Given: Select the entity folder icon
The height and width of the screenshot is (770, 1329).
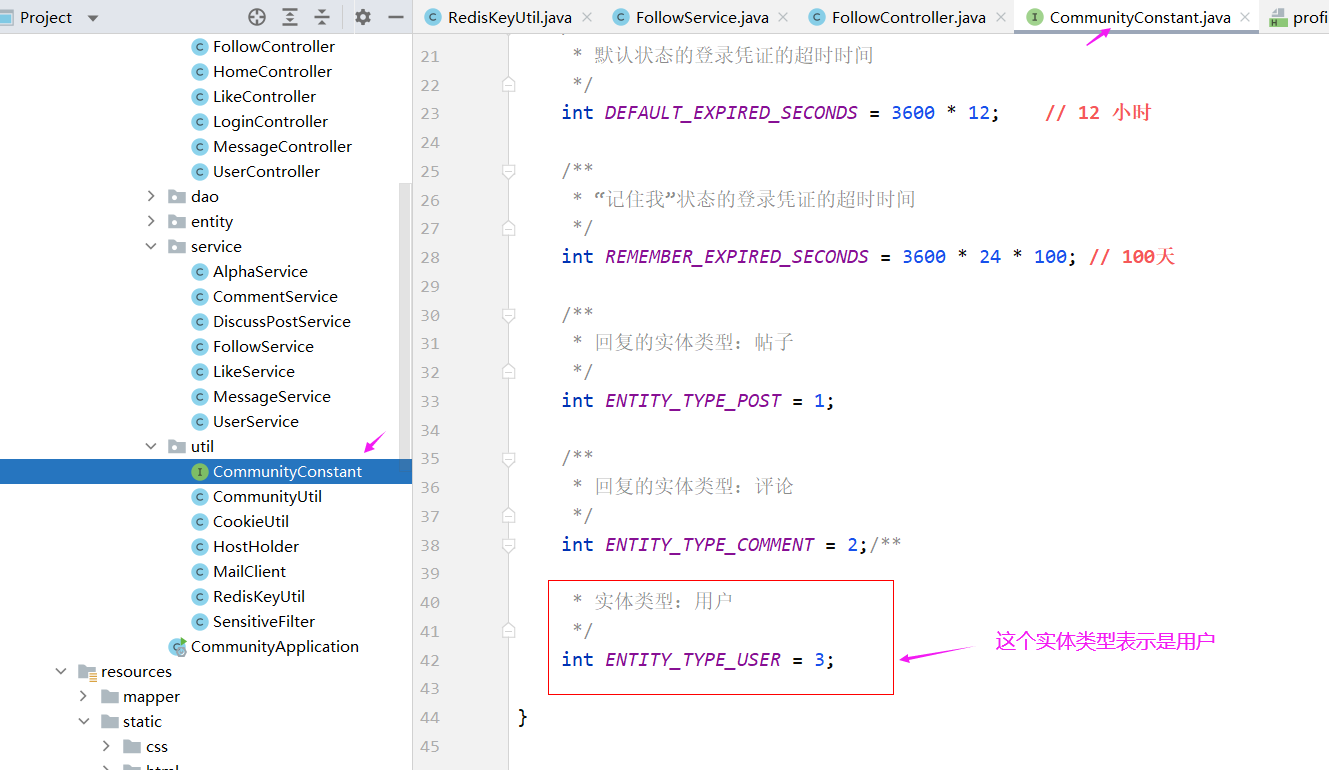Looking at the screenshot, I should point(176,221).
